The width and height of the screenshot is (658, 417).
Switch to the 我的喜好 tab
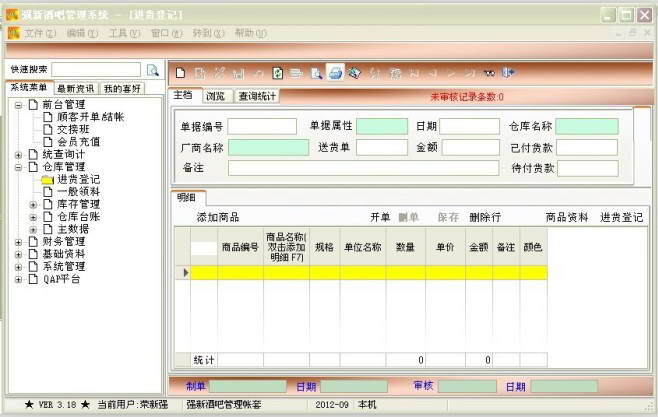point(122,89)
